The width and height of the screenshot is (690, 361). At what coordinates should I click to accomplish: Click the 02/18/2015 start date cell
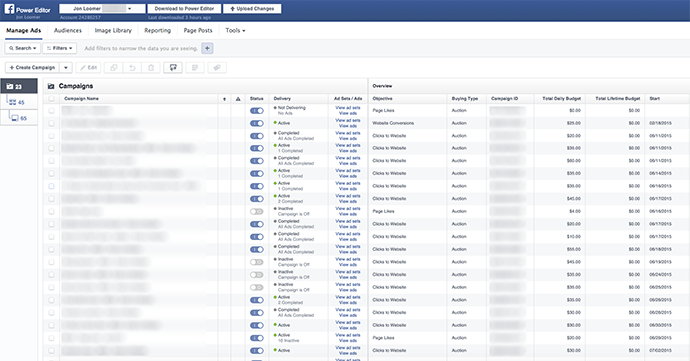[660, 123]
